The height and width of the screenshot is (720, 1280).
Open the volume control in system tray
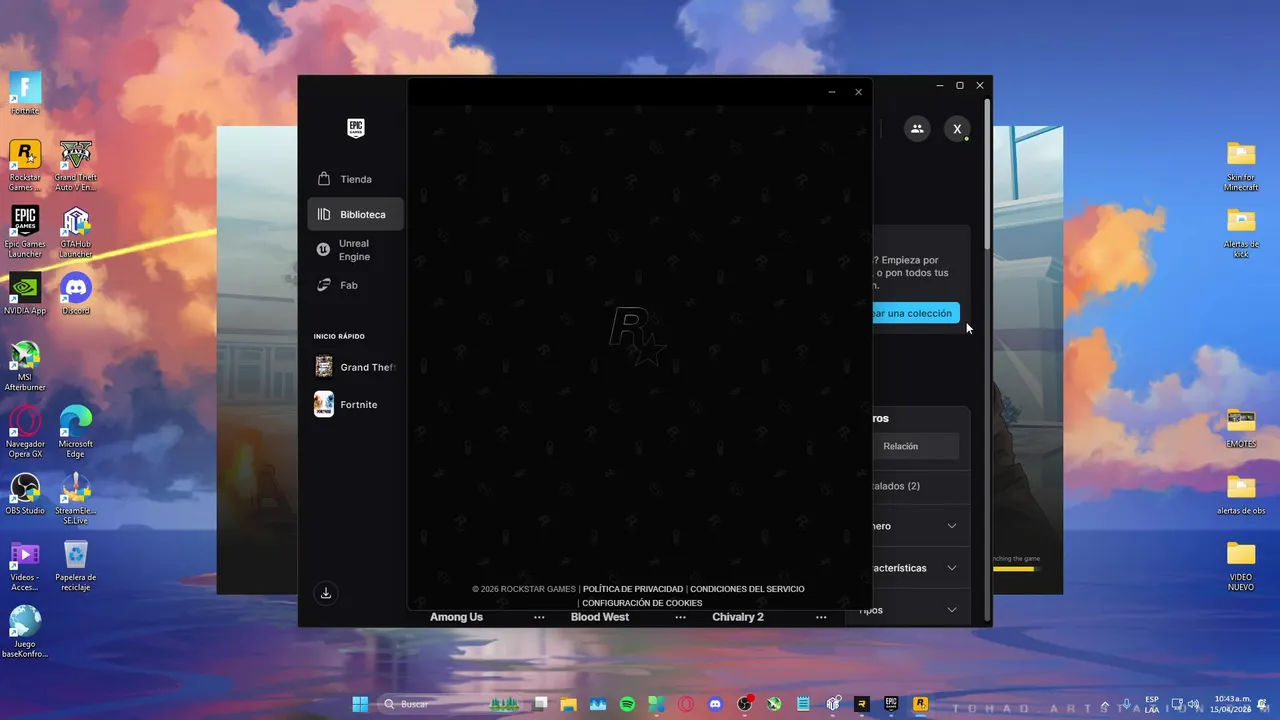click(1193, 704)
